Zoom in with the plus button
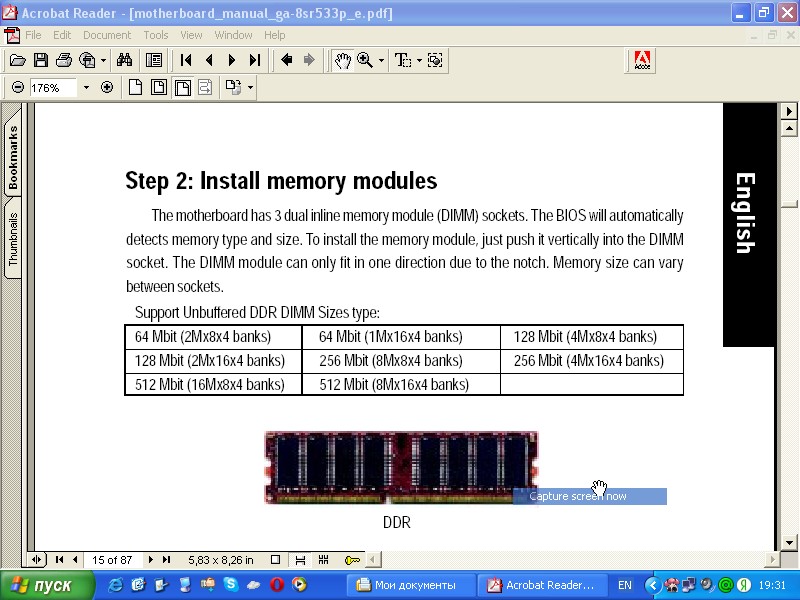800x600 pixels. tap(107, 87)
